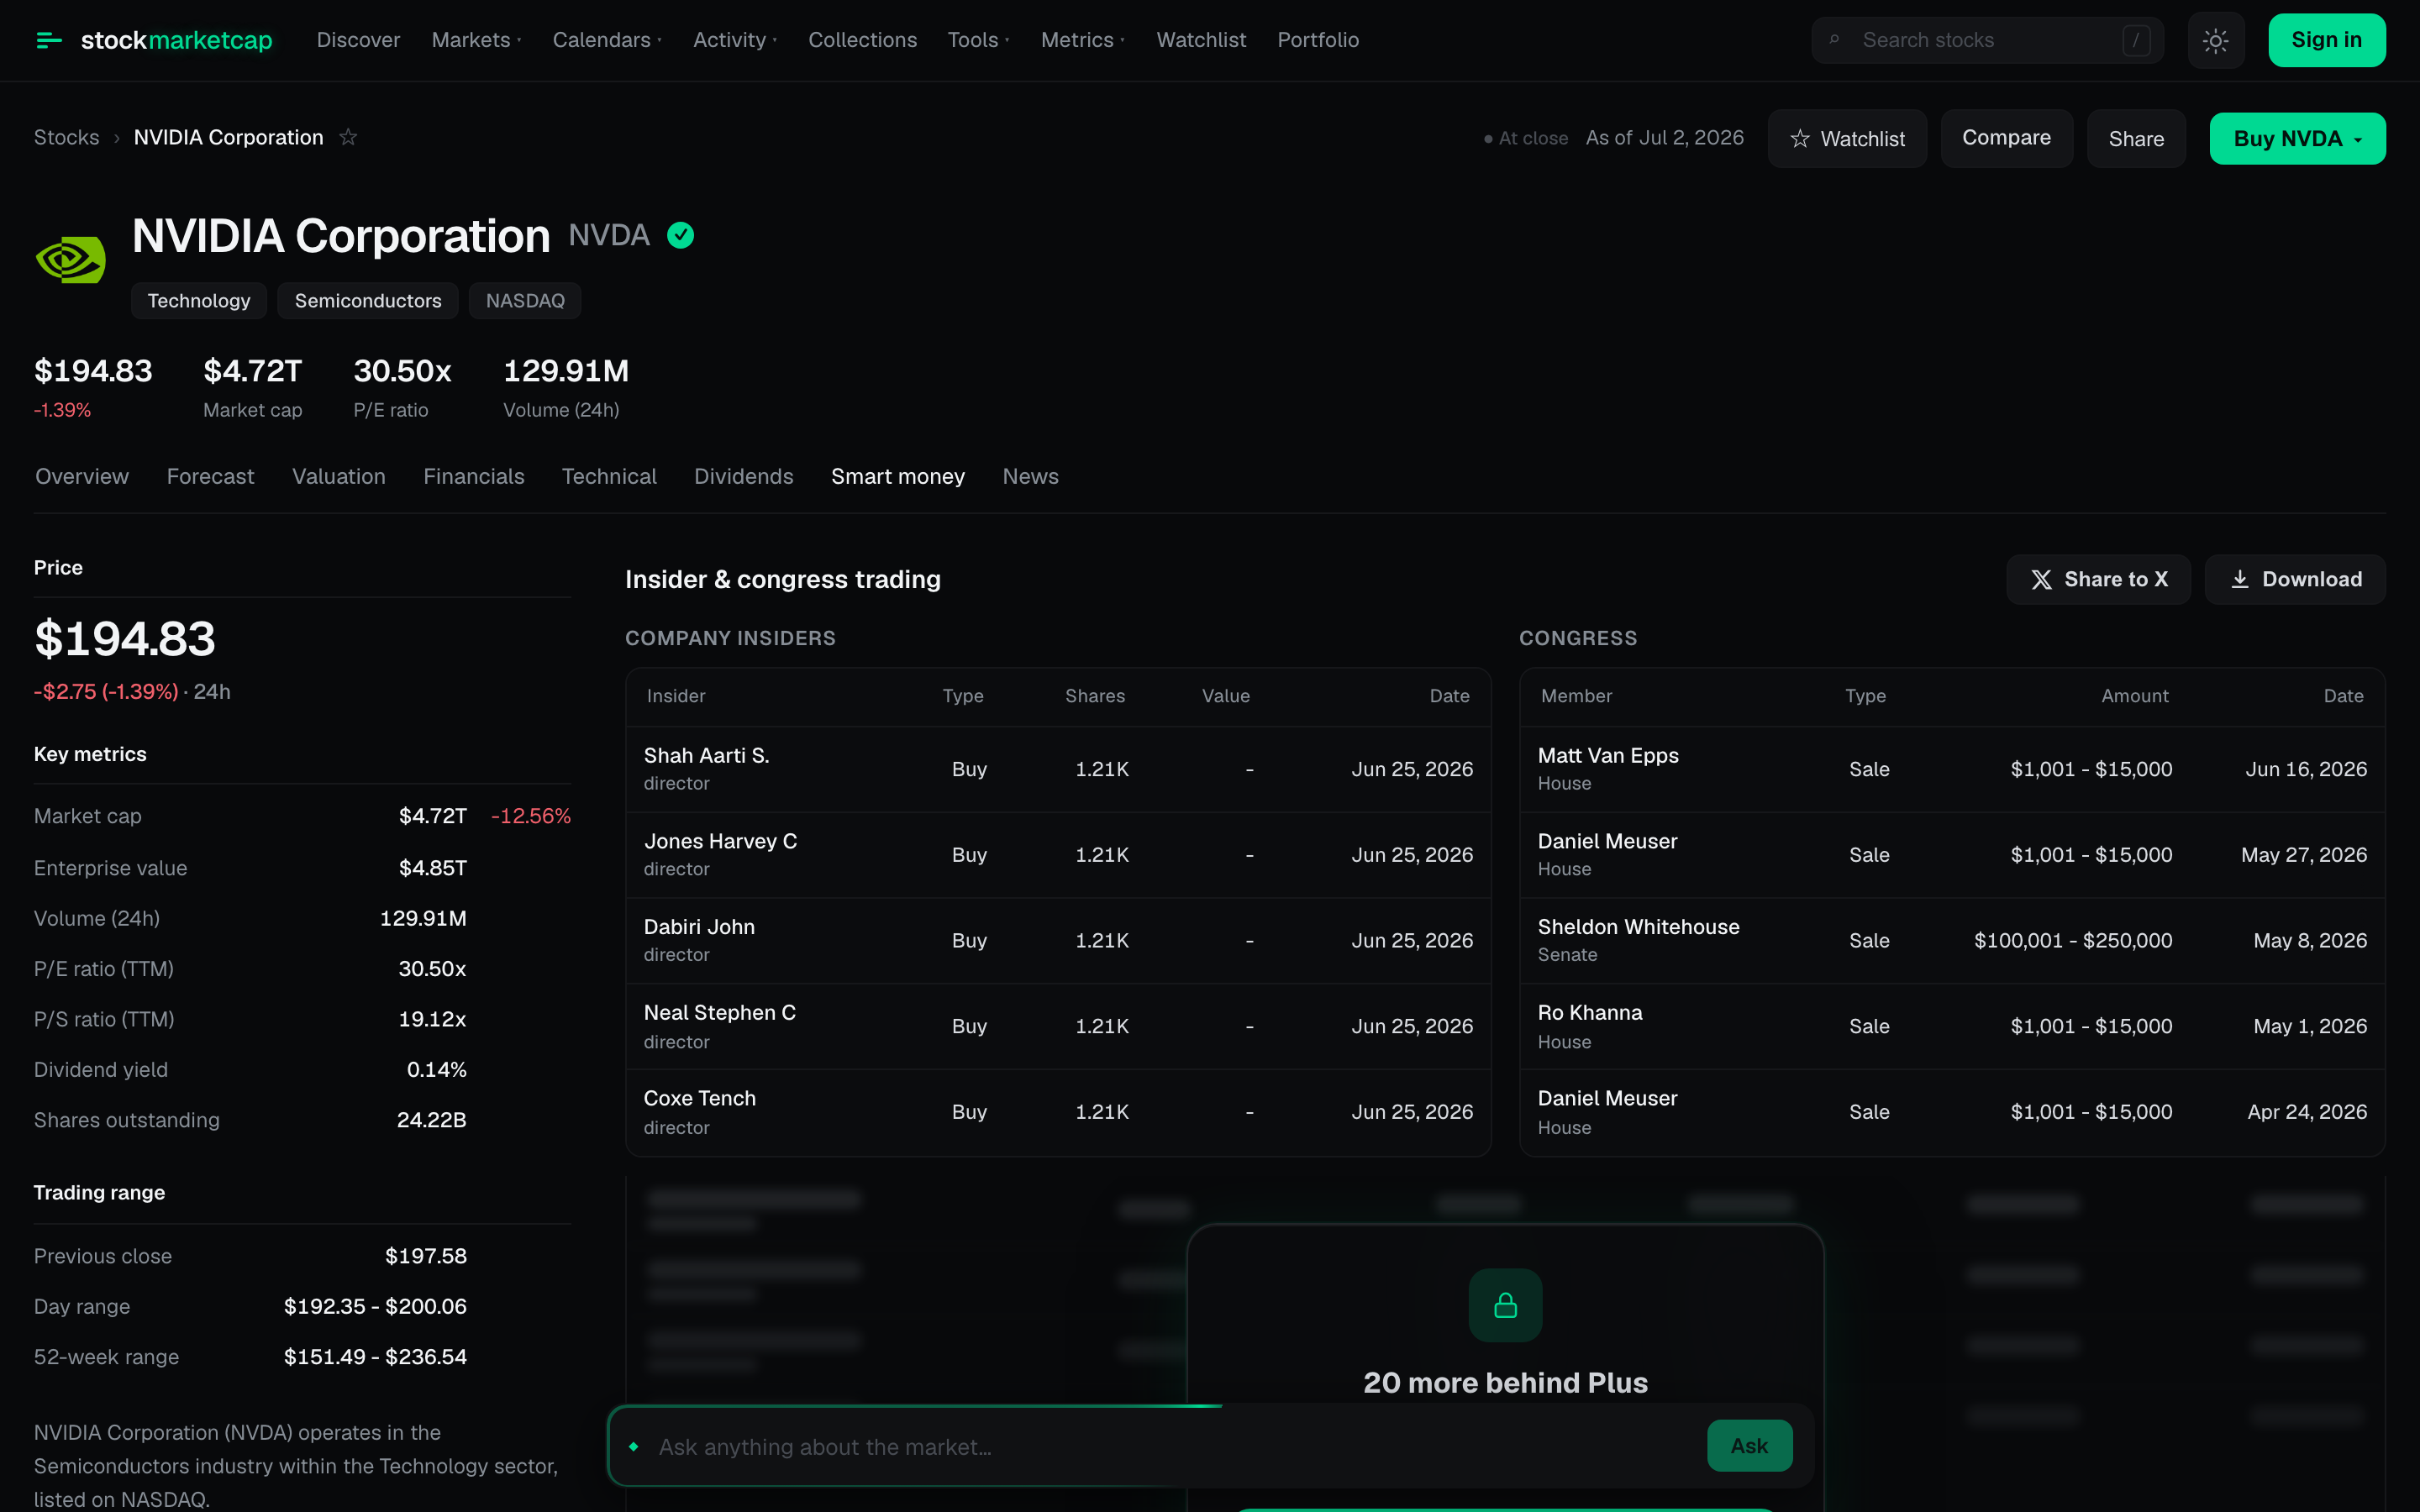This screenshot has width=2420, height=1512.
Task: Open Collections in the top navigation
Action: (x=862, y=40)
